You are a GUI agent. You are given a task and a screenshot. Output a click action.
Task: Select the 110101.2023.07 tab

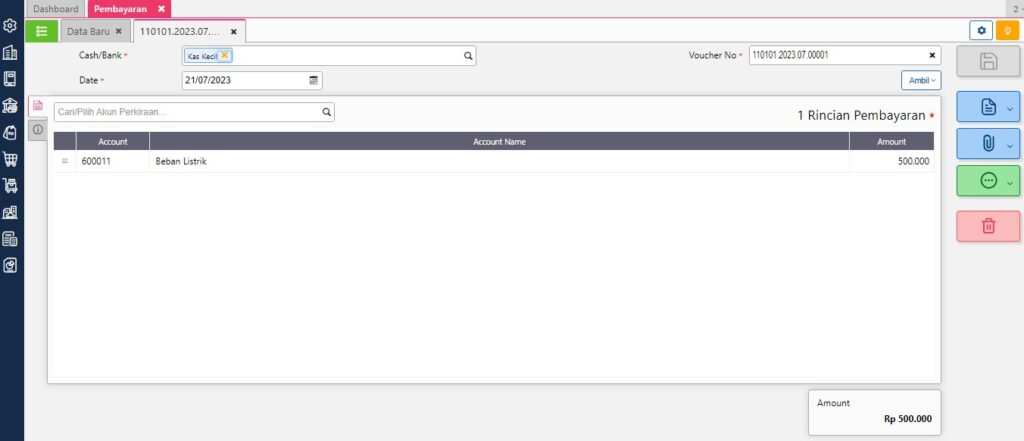(x=180, y=31)
